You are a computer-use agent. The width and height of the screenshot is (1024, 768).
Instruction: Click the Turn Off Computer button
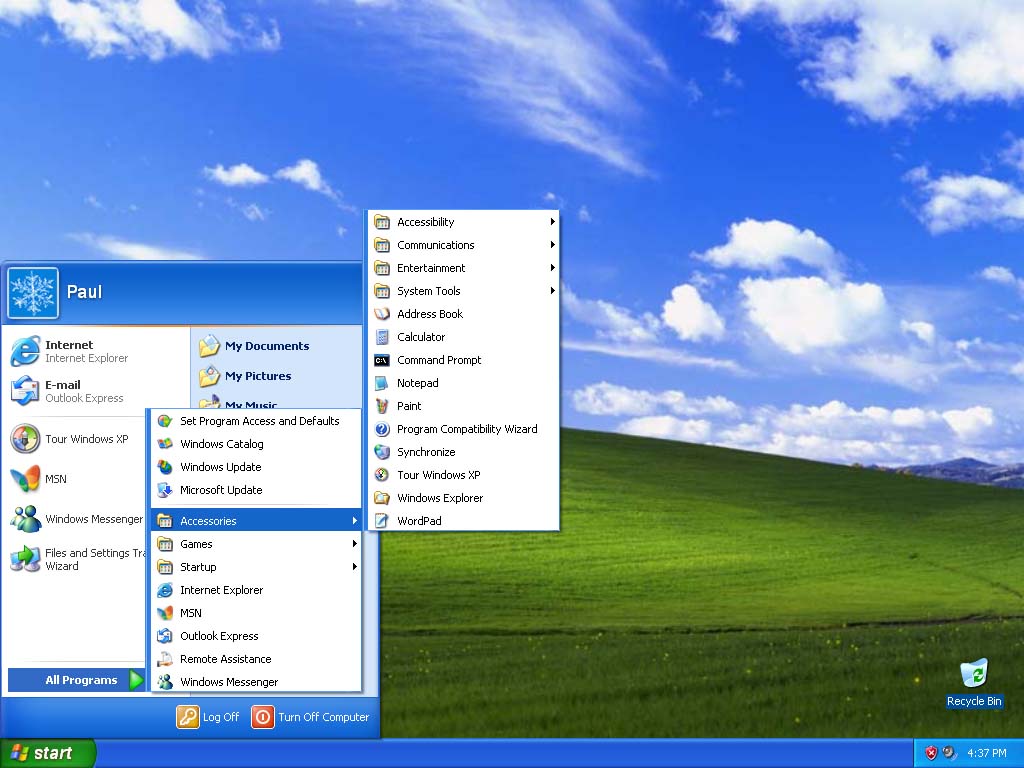tap(311, 717)
